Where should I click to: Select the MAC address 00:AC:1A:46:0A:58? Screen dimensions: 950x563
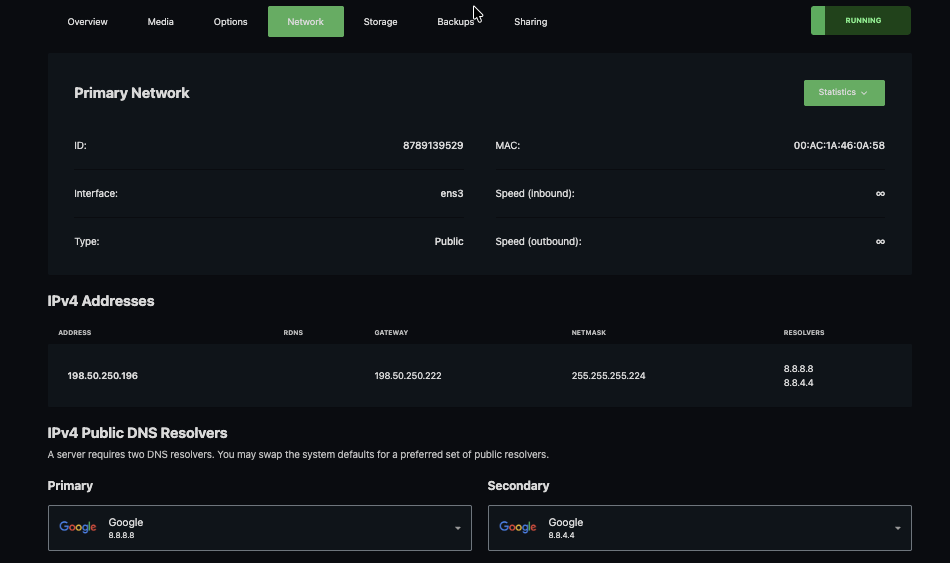[x=839, y=145]
